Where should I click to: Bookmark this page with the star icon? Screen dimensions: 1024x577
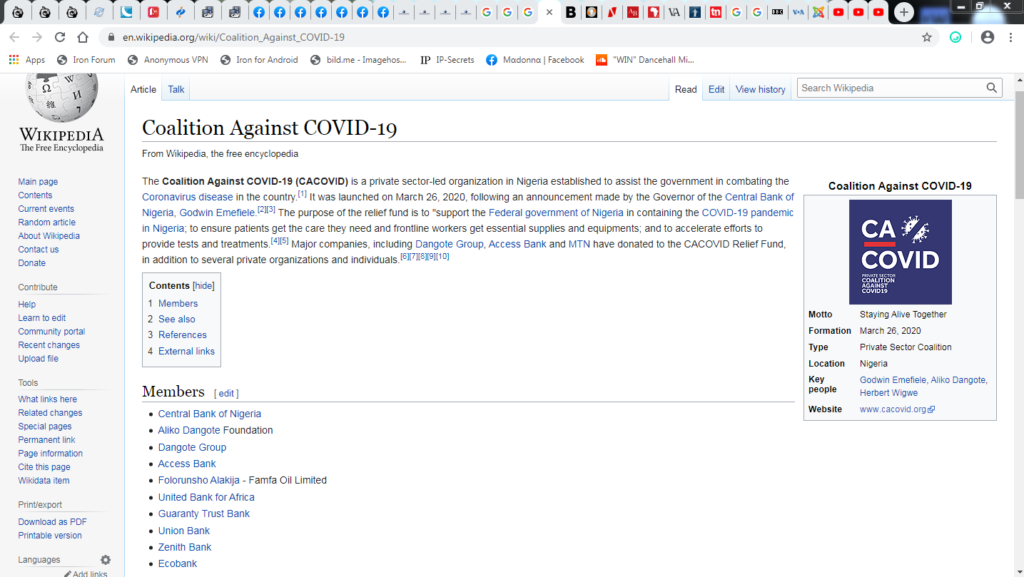(927, 37)
